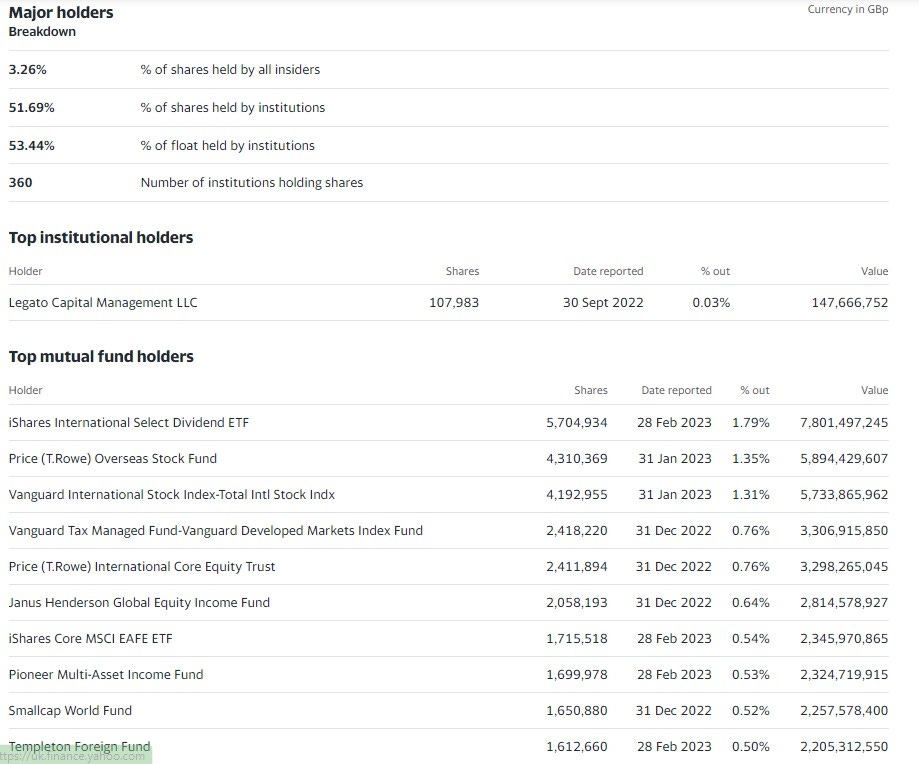Click the Top mutual fund holders heading

click(101, 356)
